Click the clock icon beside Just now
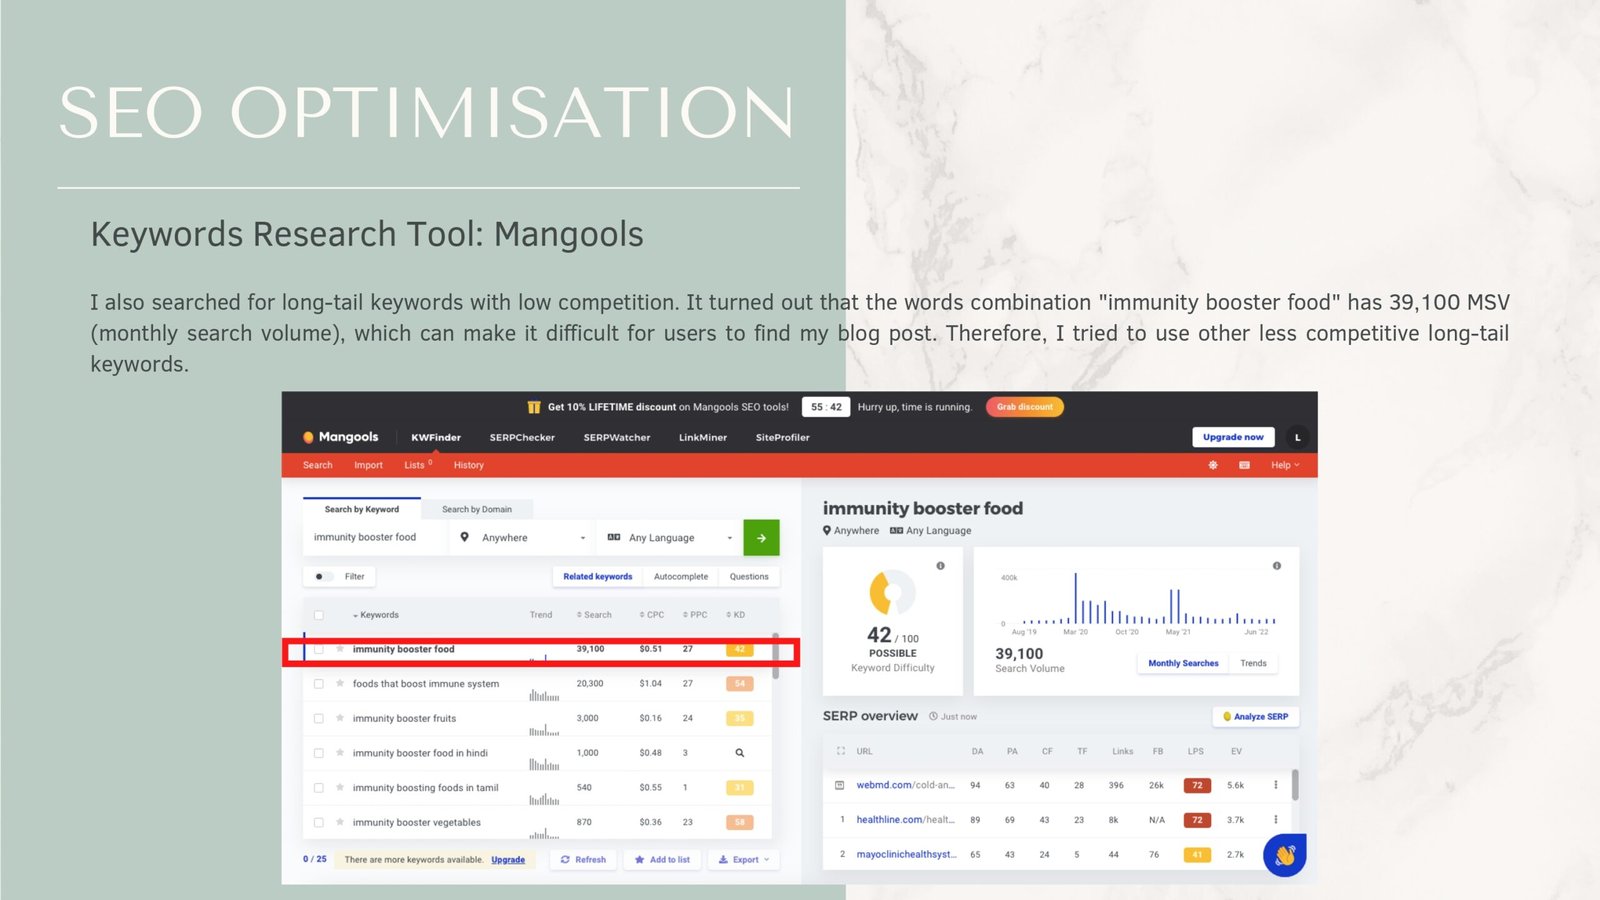1600x900 pixels. point(933,716)
